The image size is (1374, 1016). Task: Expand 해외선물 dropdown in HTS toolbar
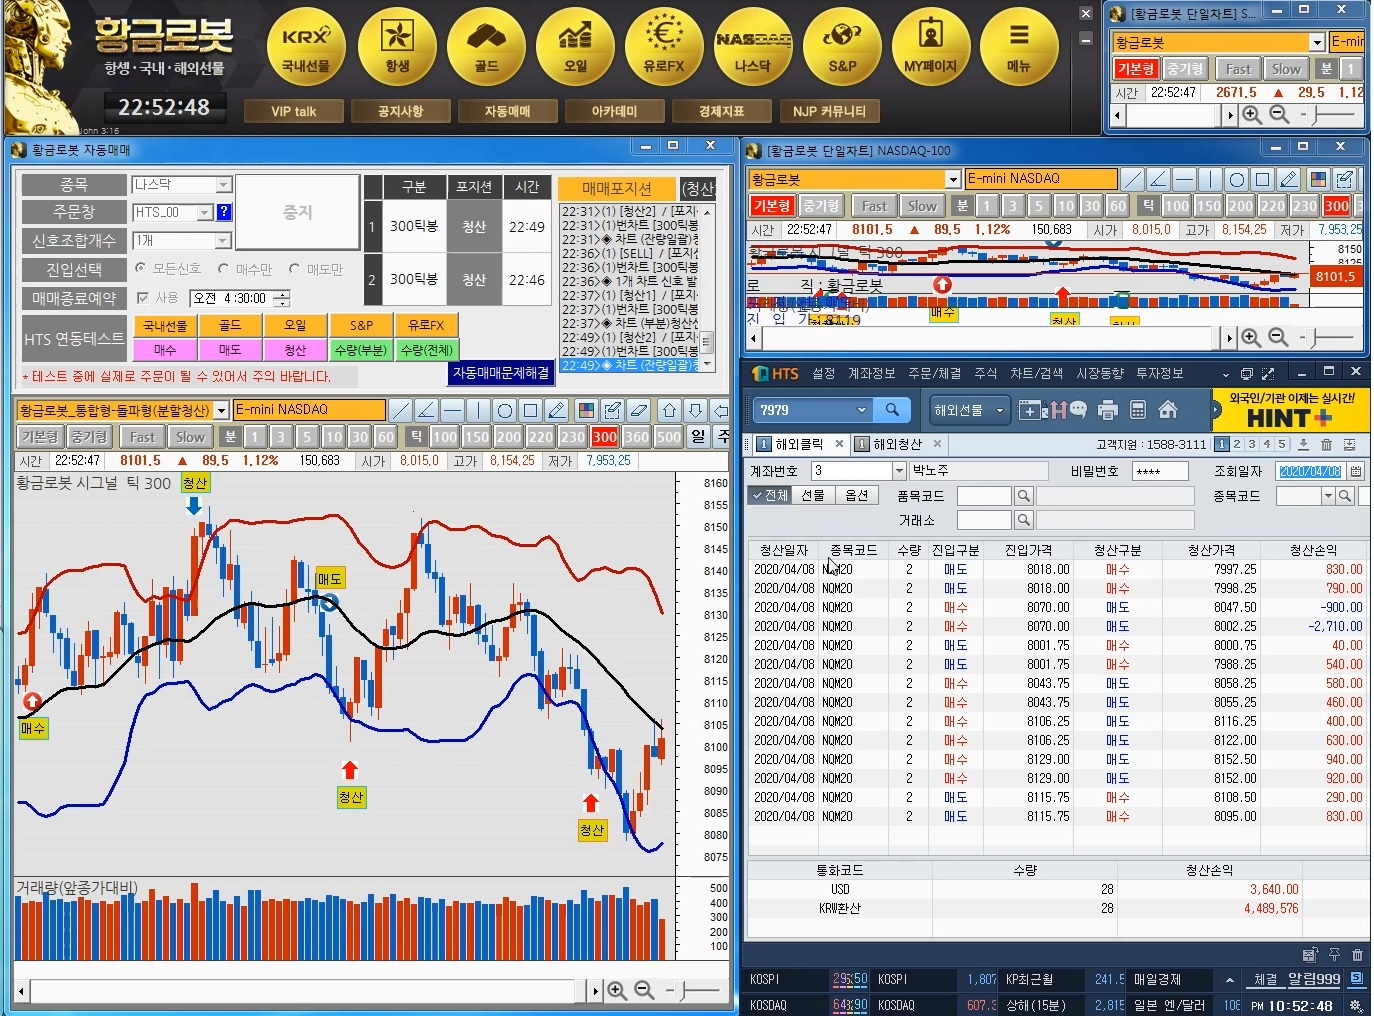999,410
